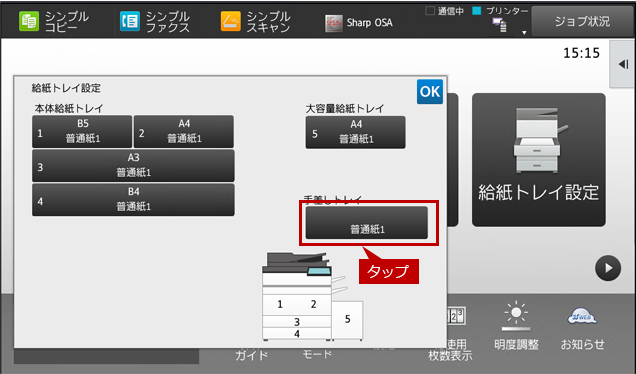The height and width of the screenshot is (374, 636).
Task: Expand the side action panel arrow
Action: pos(623,64)
